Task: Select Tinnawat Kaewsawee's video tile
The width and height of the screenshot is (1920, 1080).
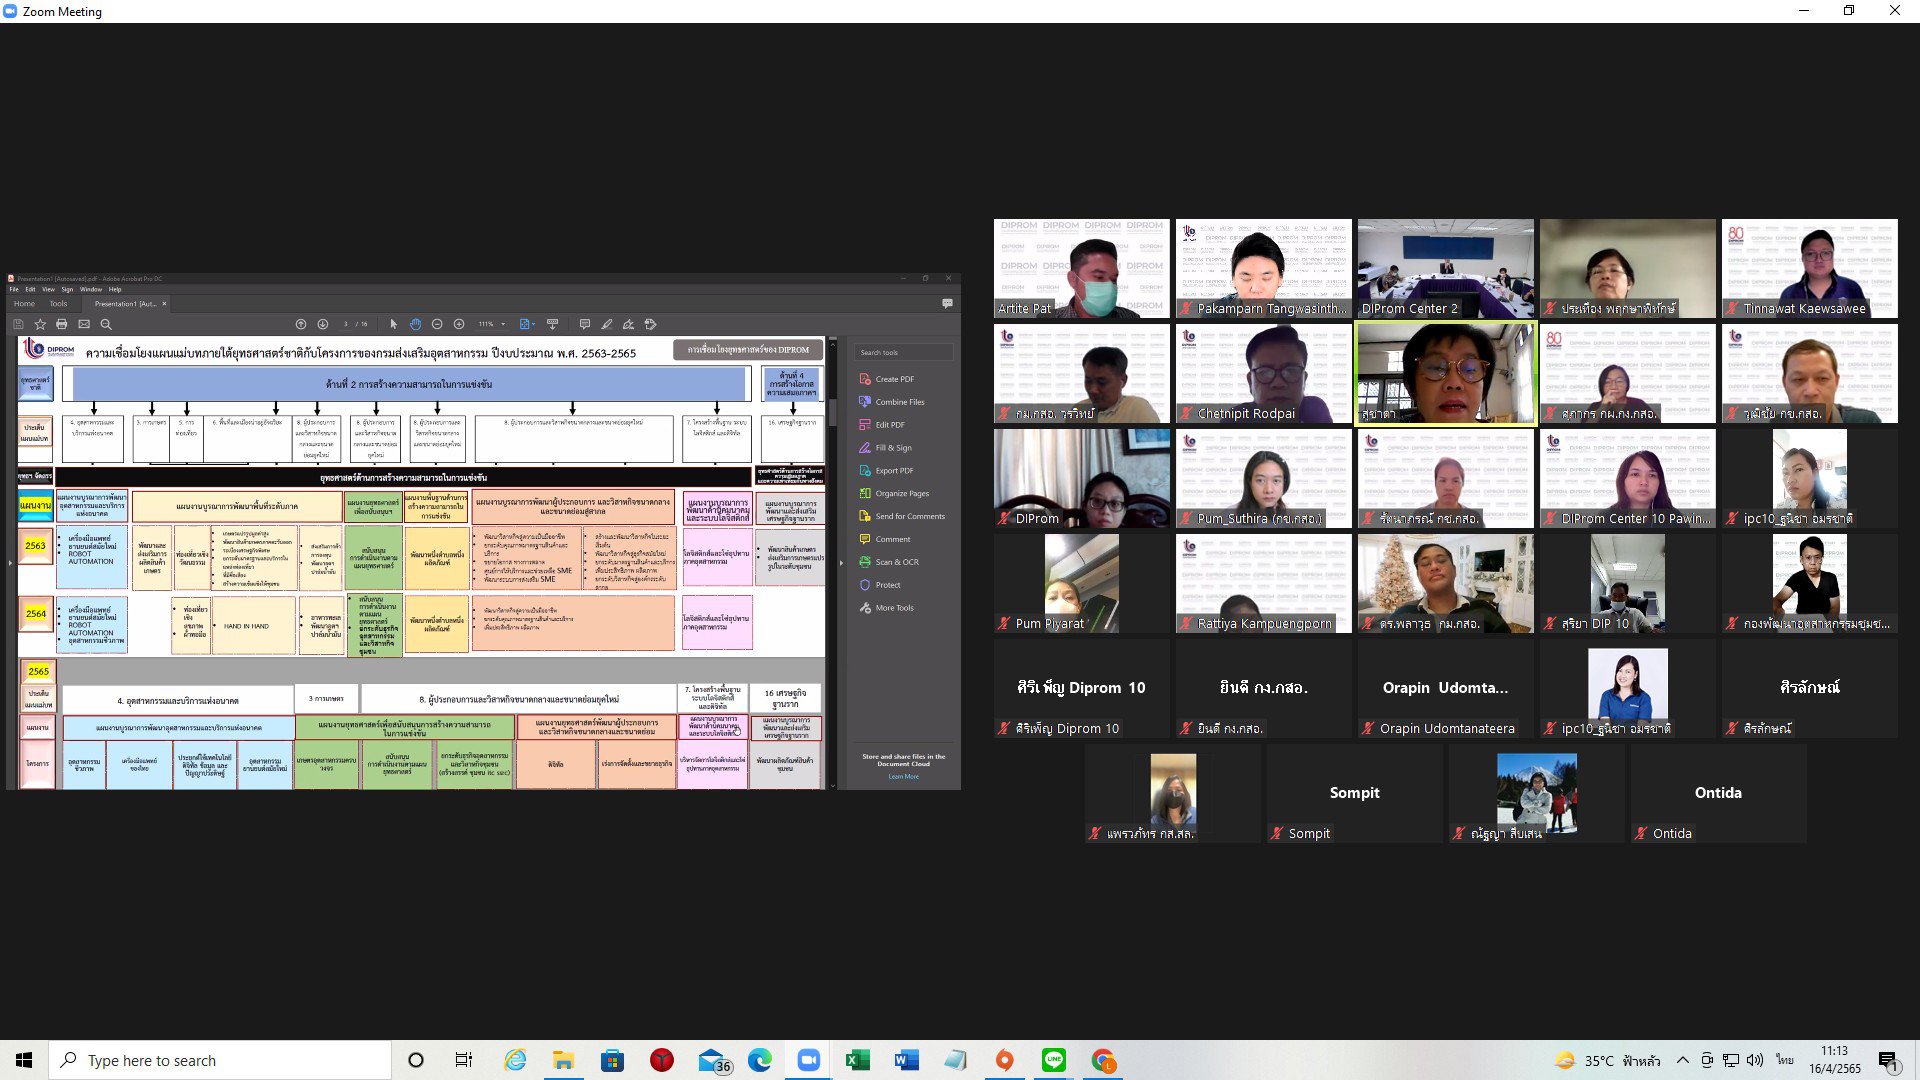Action: [x=1809, y=268]
